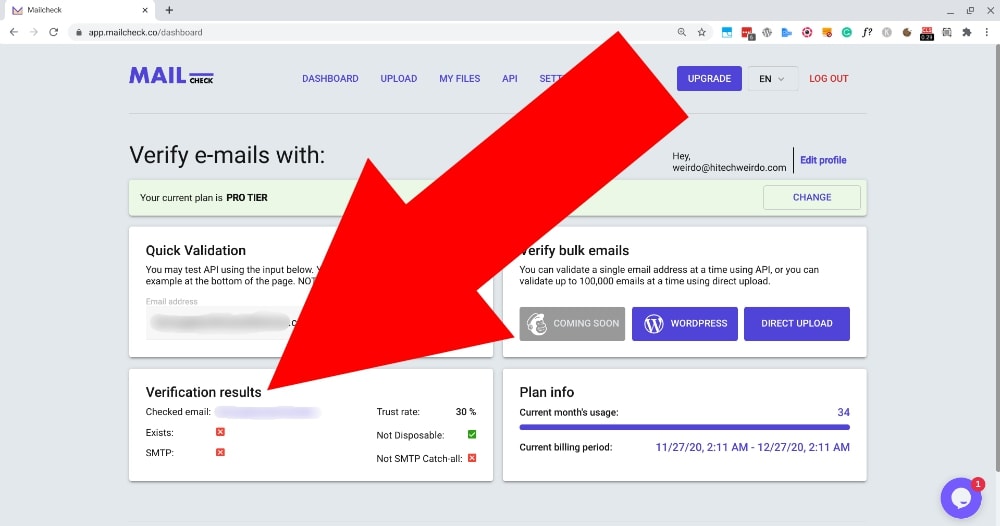
Task: Click the weirdo@hitechweirdo.com account email
Action: click(729, 168)
